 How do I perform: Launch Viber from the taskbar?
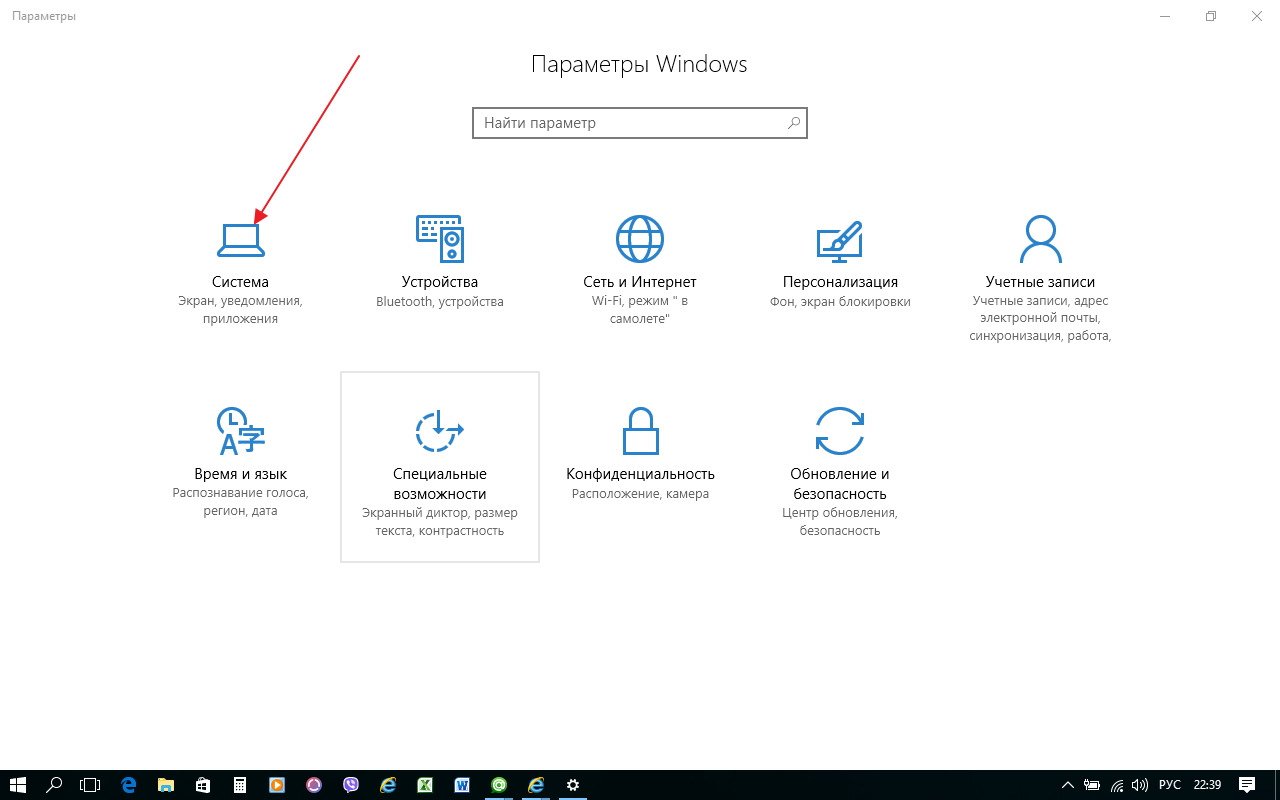click(x=350, y=785)
